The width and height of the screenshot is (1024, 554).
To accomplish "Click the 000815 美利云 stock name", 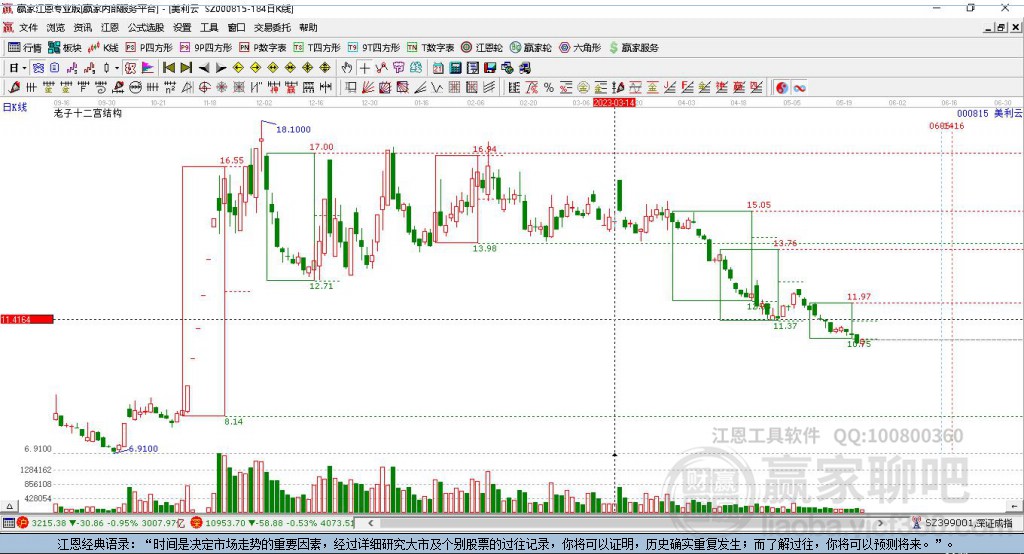I will (x=989, y=113).
